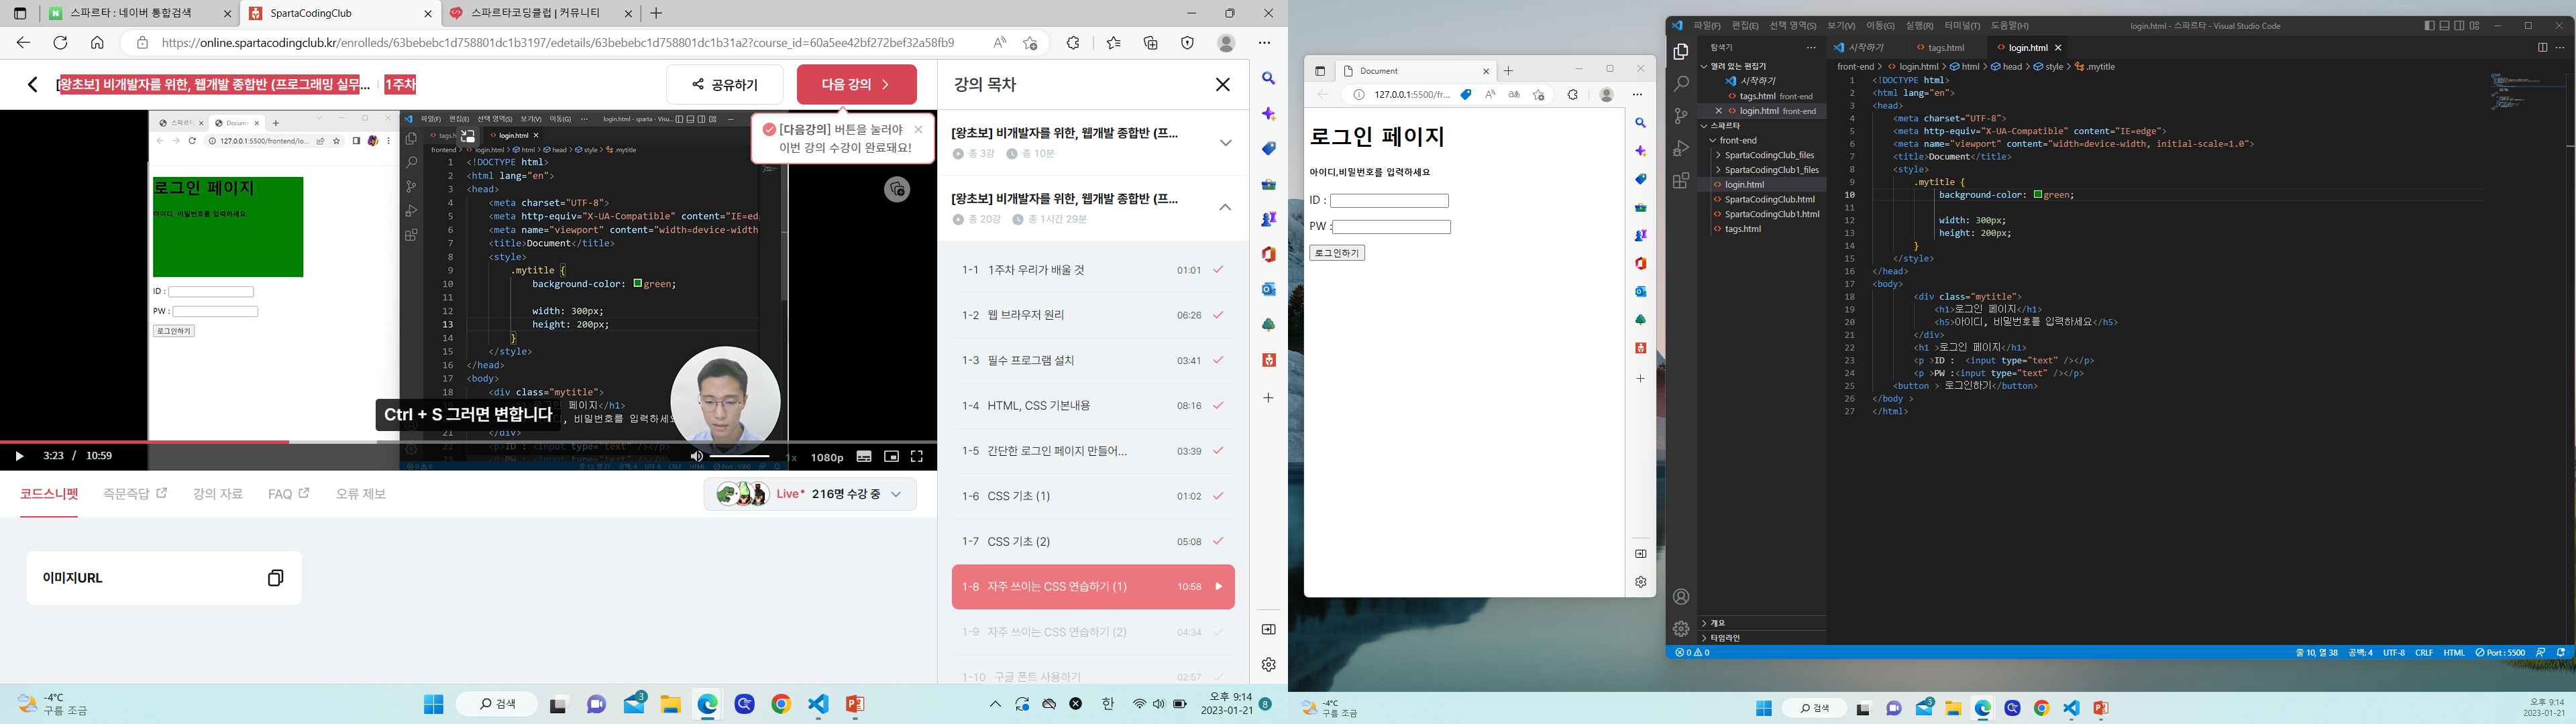Expand the 개요 outline section
Screen dimensions: 2576x724
coord(1762,623)
